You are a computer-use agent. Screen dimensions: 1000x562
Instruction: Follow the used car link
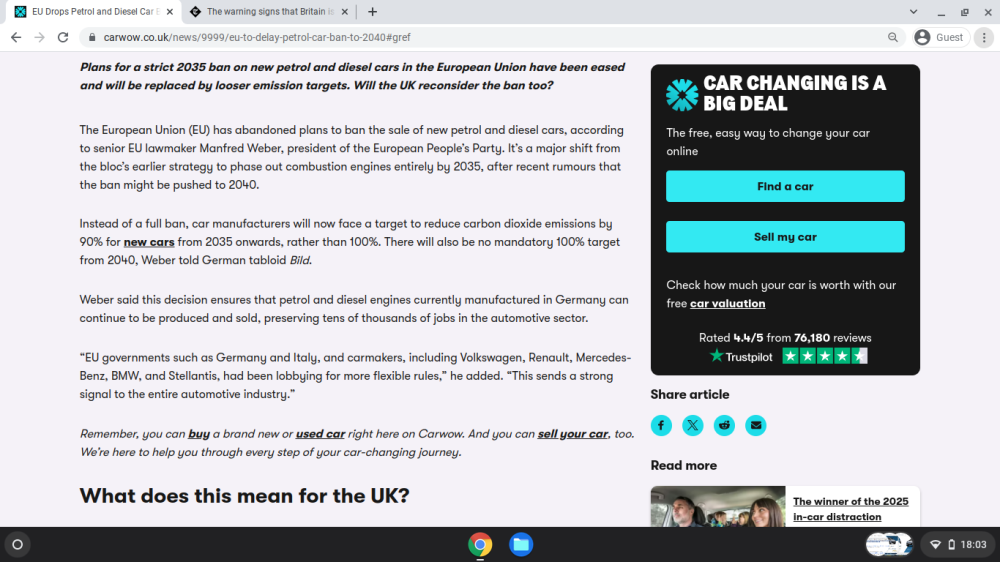320,434
